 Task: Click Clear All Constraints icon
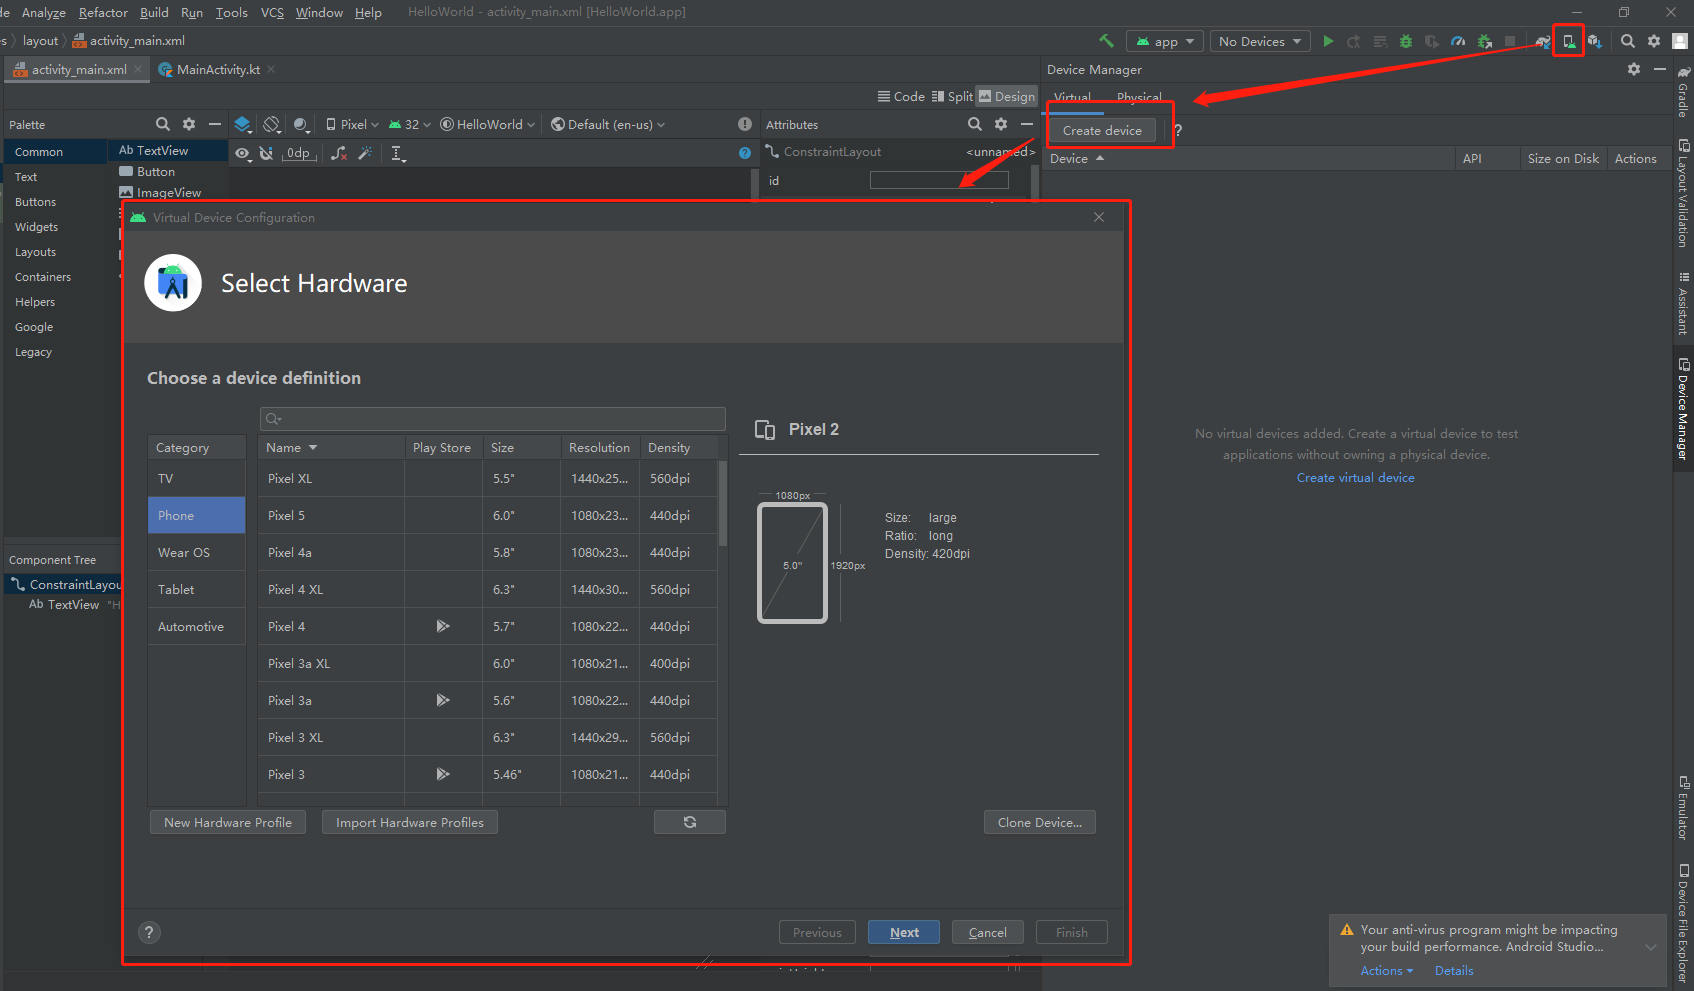pos(340,153)
